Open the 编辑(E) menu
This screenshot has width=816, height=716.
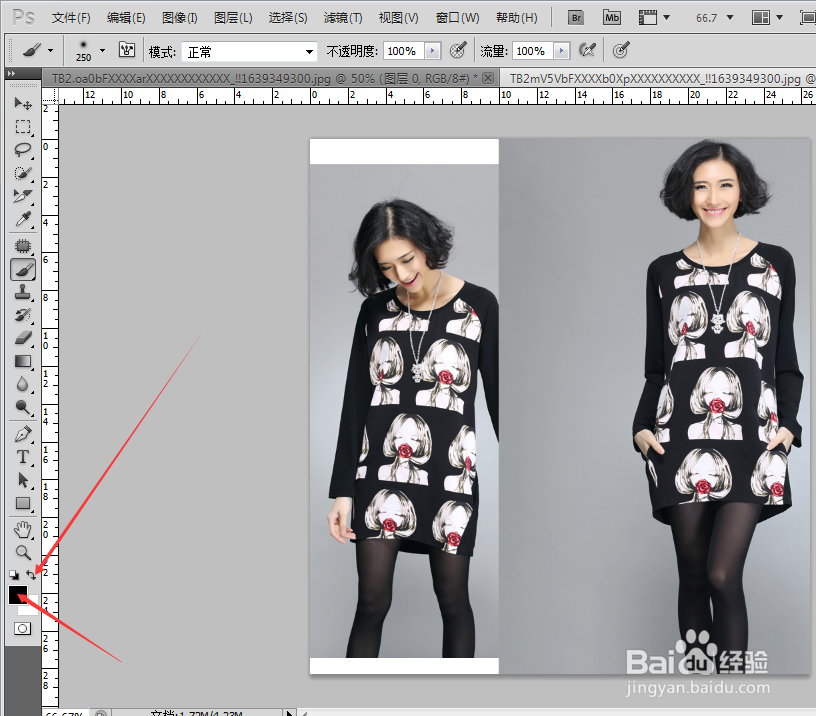pyautogui.click(x=126, y=18)
